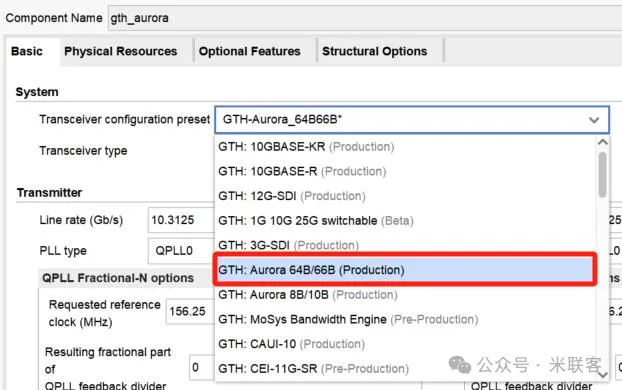
Task: Edit the Component Name field gth_aurora
Action: [365, 18]
